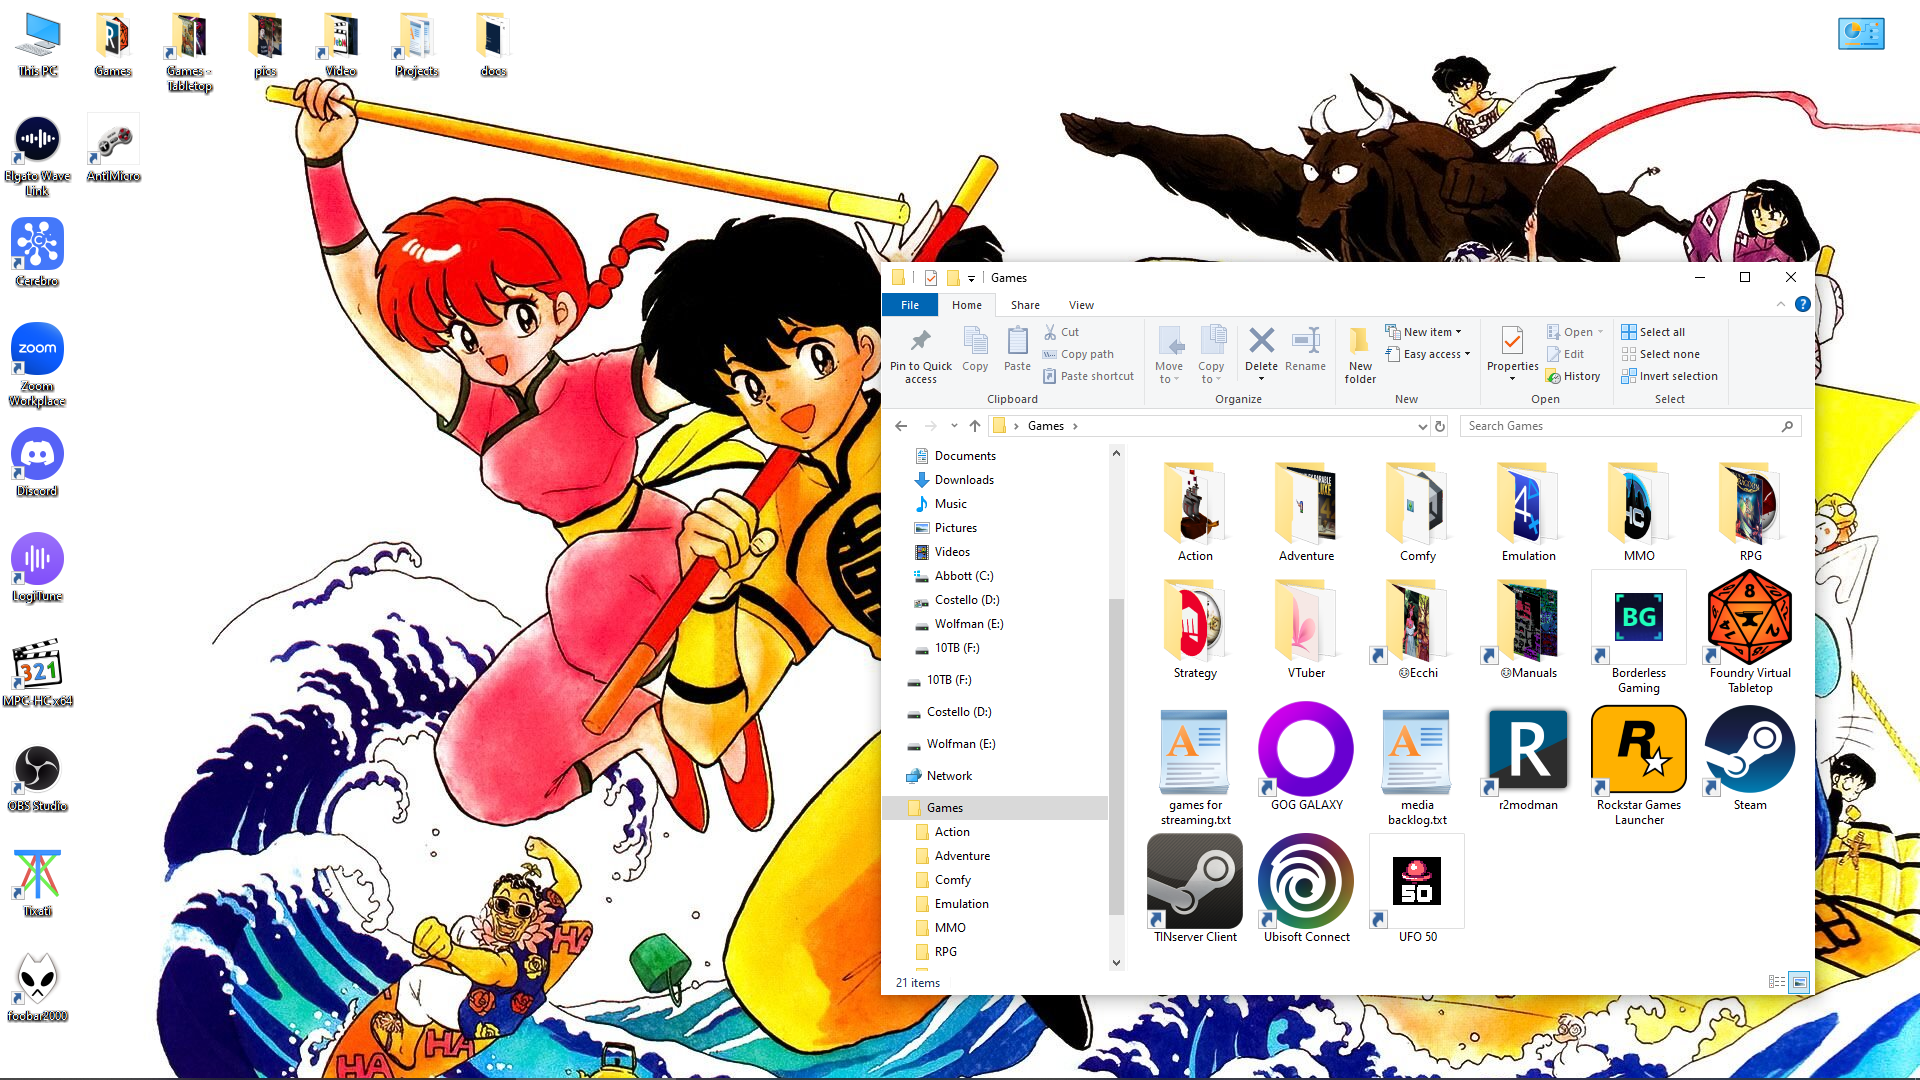Switch to large icons view button

[x=1799, y=982]
